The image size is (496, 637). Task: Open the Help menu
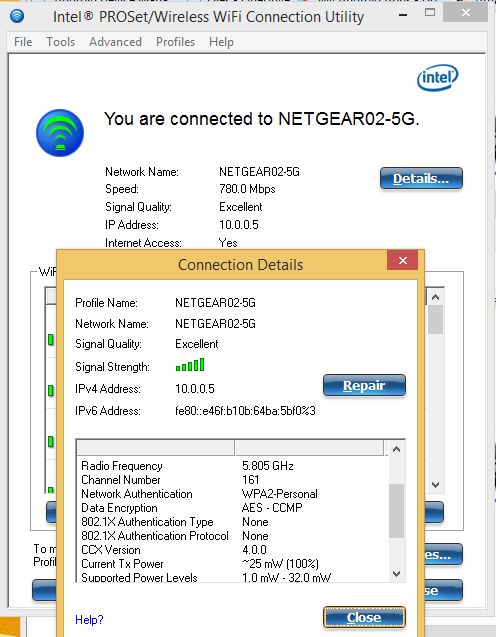pyautogui.click(x=221, y=42)
